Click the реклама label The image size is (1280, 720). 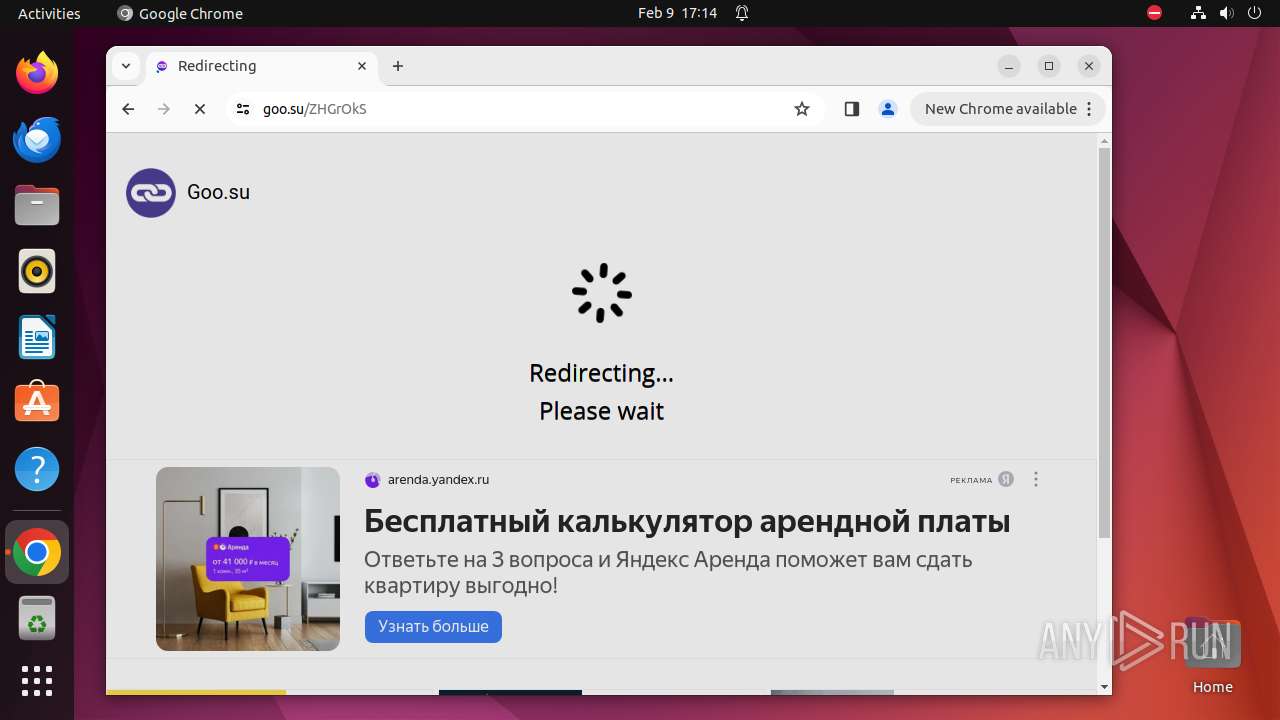[x=971, y=480]
